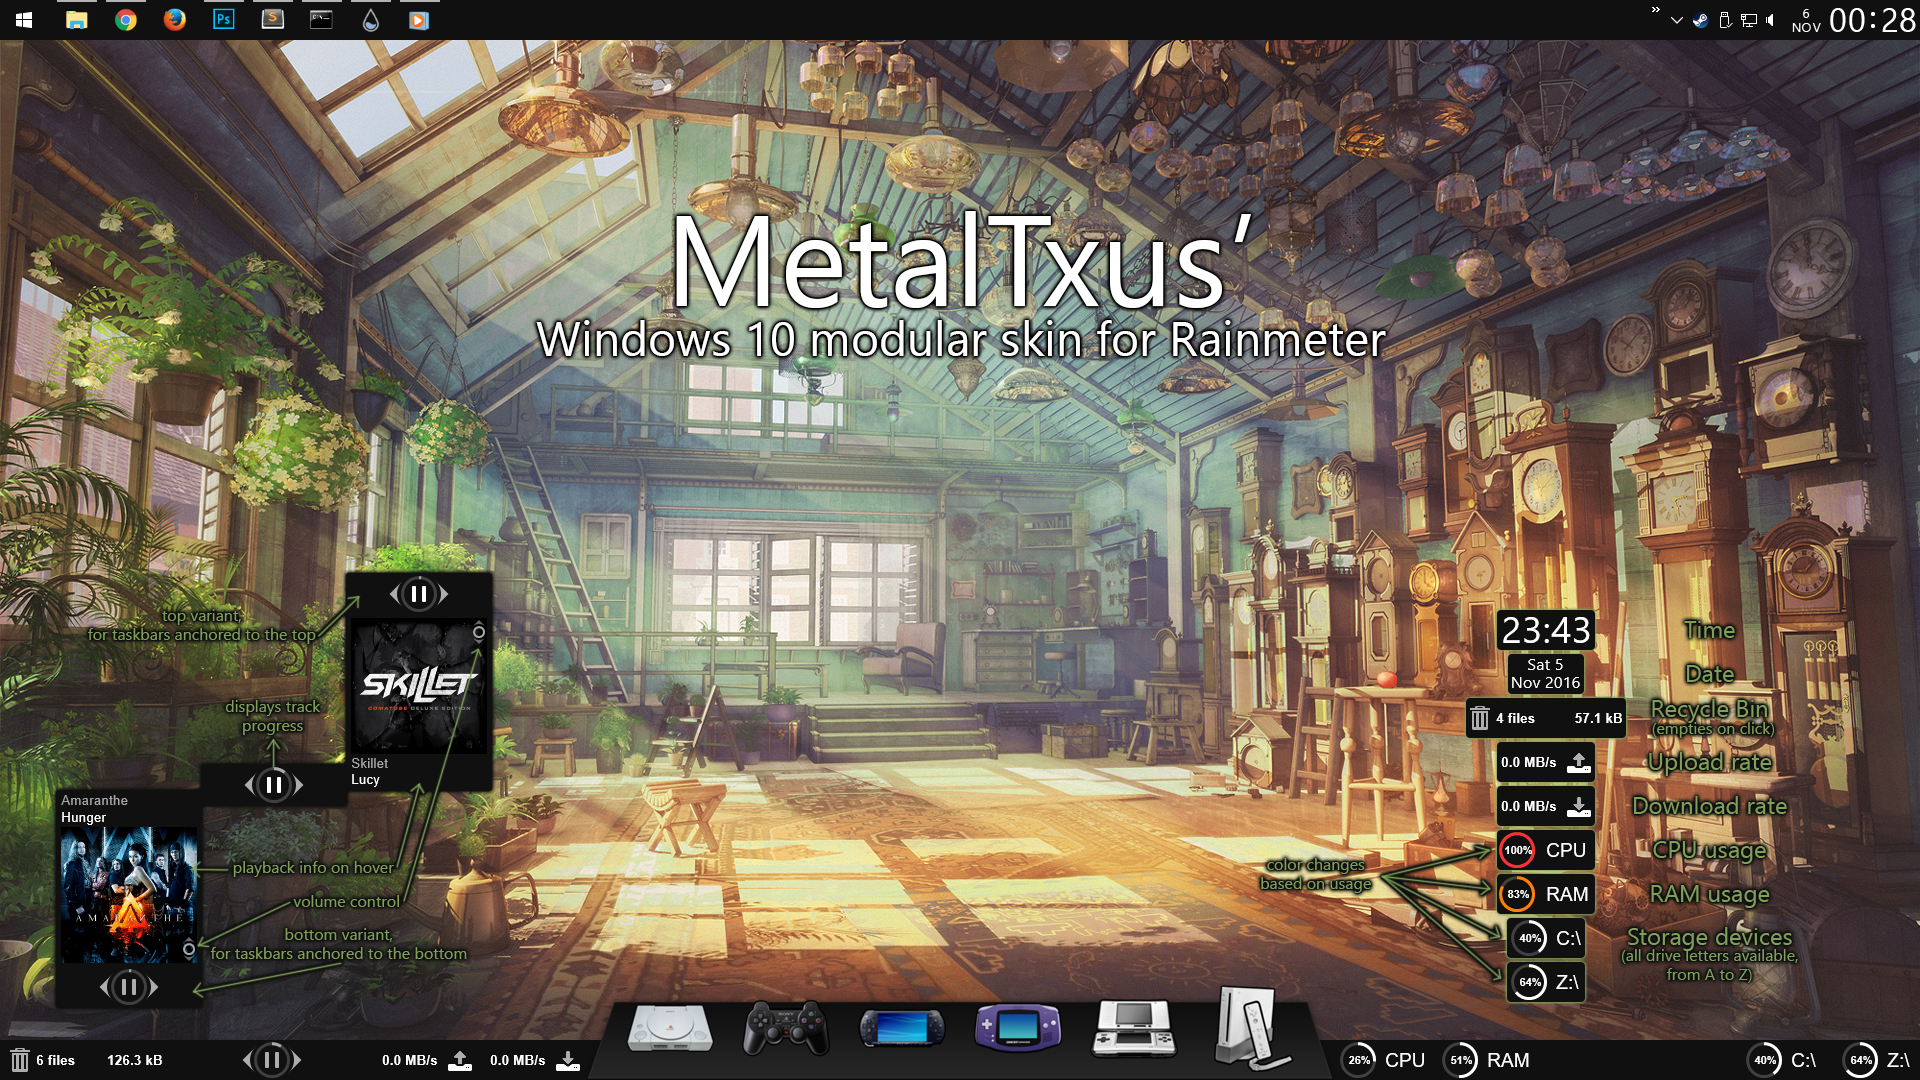Click the download rate icon in bottom bar
The height and width of the screenshot is (1080, 1920).
567,1060
